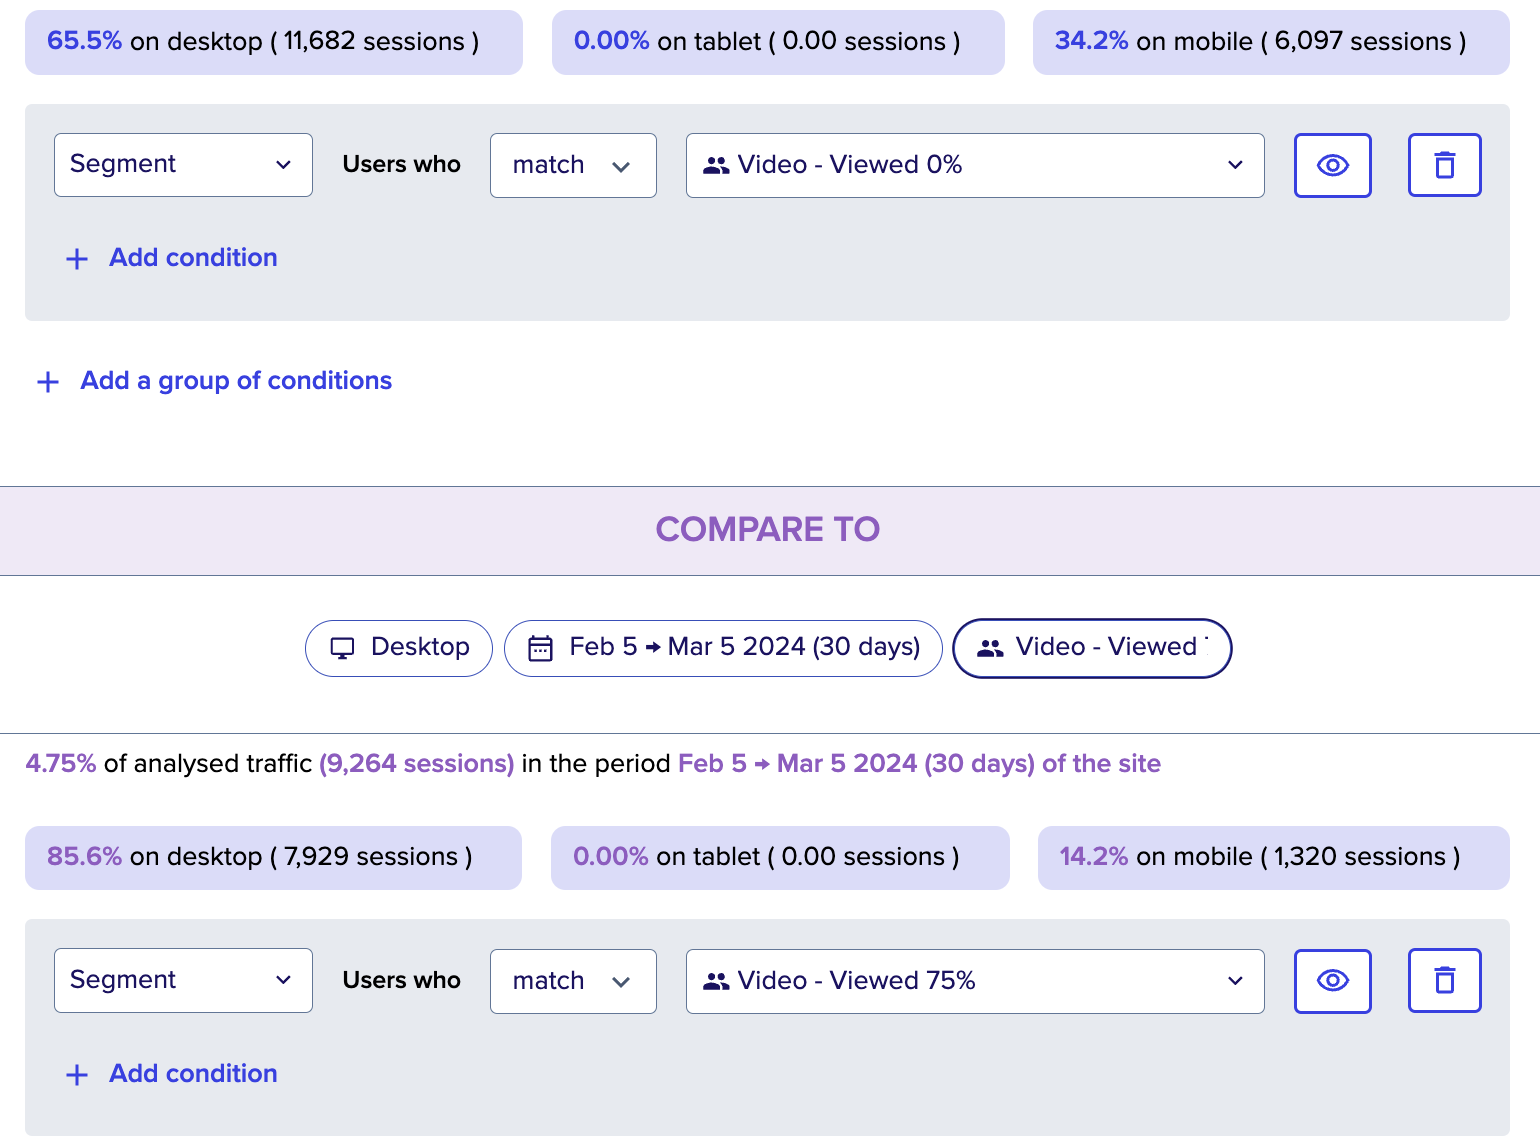
Task: Delete the Video - Viewed 0% condition
Action: (x=1444, y=165)
